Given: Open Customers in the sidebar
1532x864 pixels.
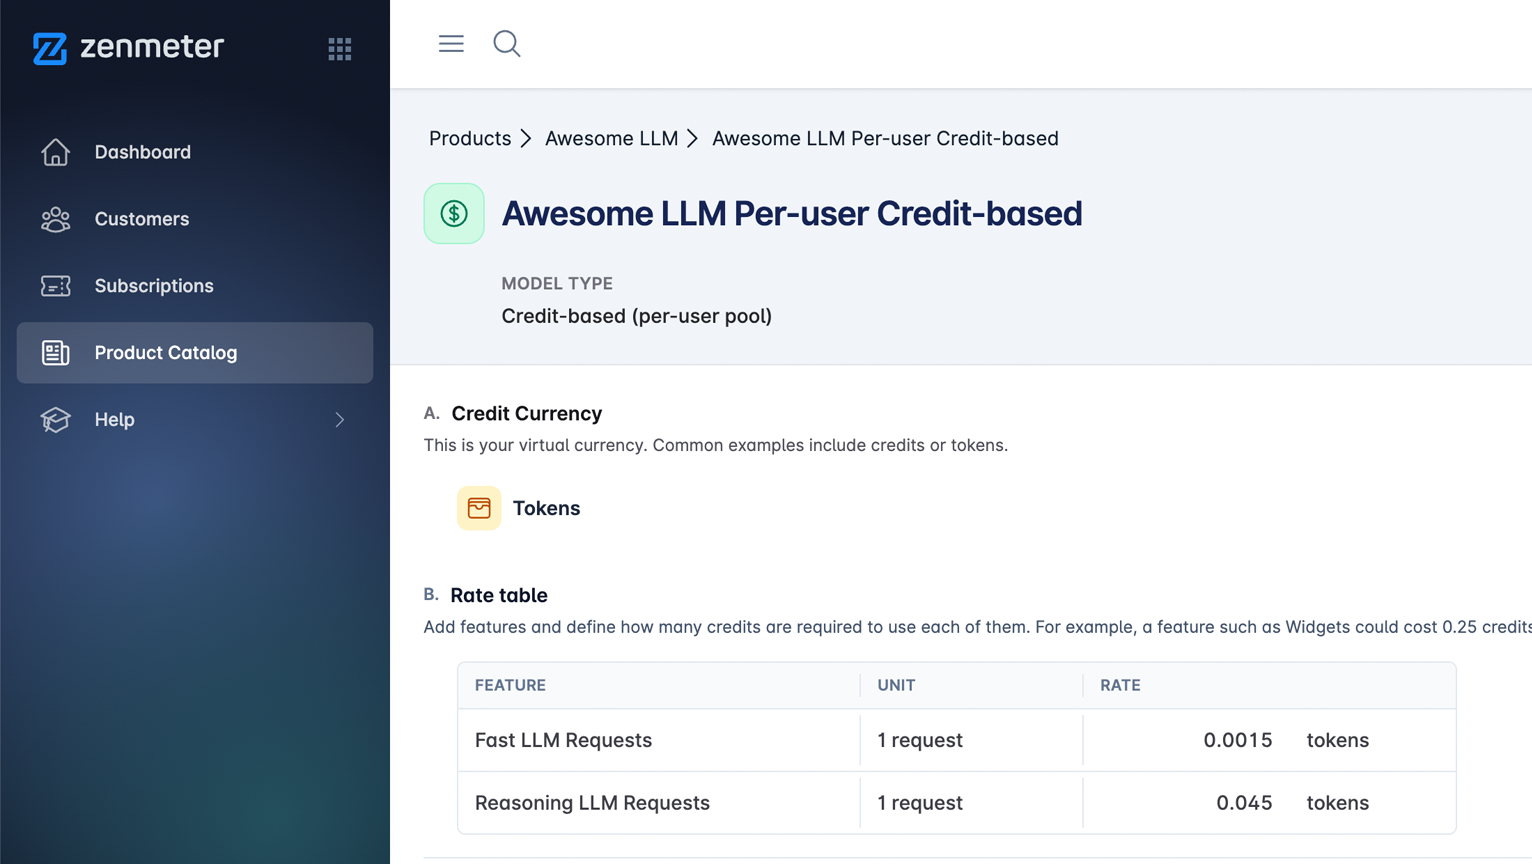Looking at the screenshot, I should tap(195, 219).
